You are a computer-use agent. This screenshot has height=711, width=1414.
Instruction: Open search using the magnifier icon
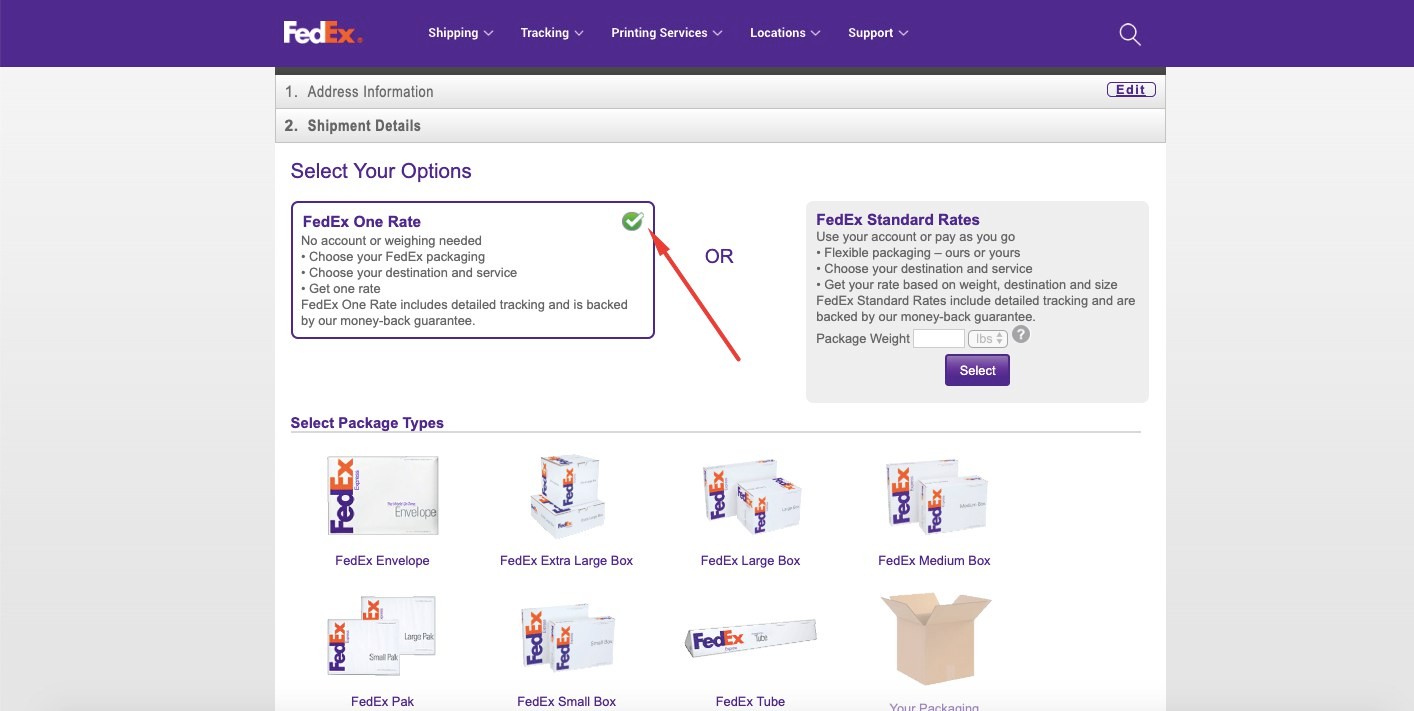click(1129, 33)
